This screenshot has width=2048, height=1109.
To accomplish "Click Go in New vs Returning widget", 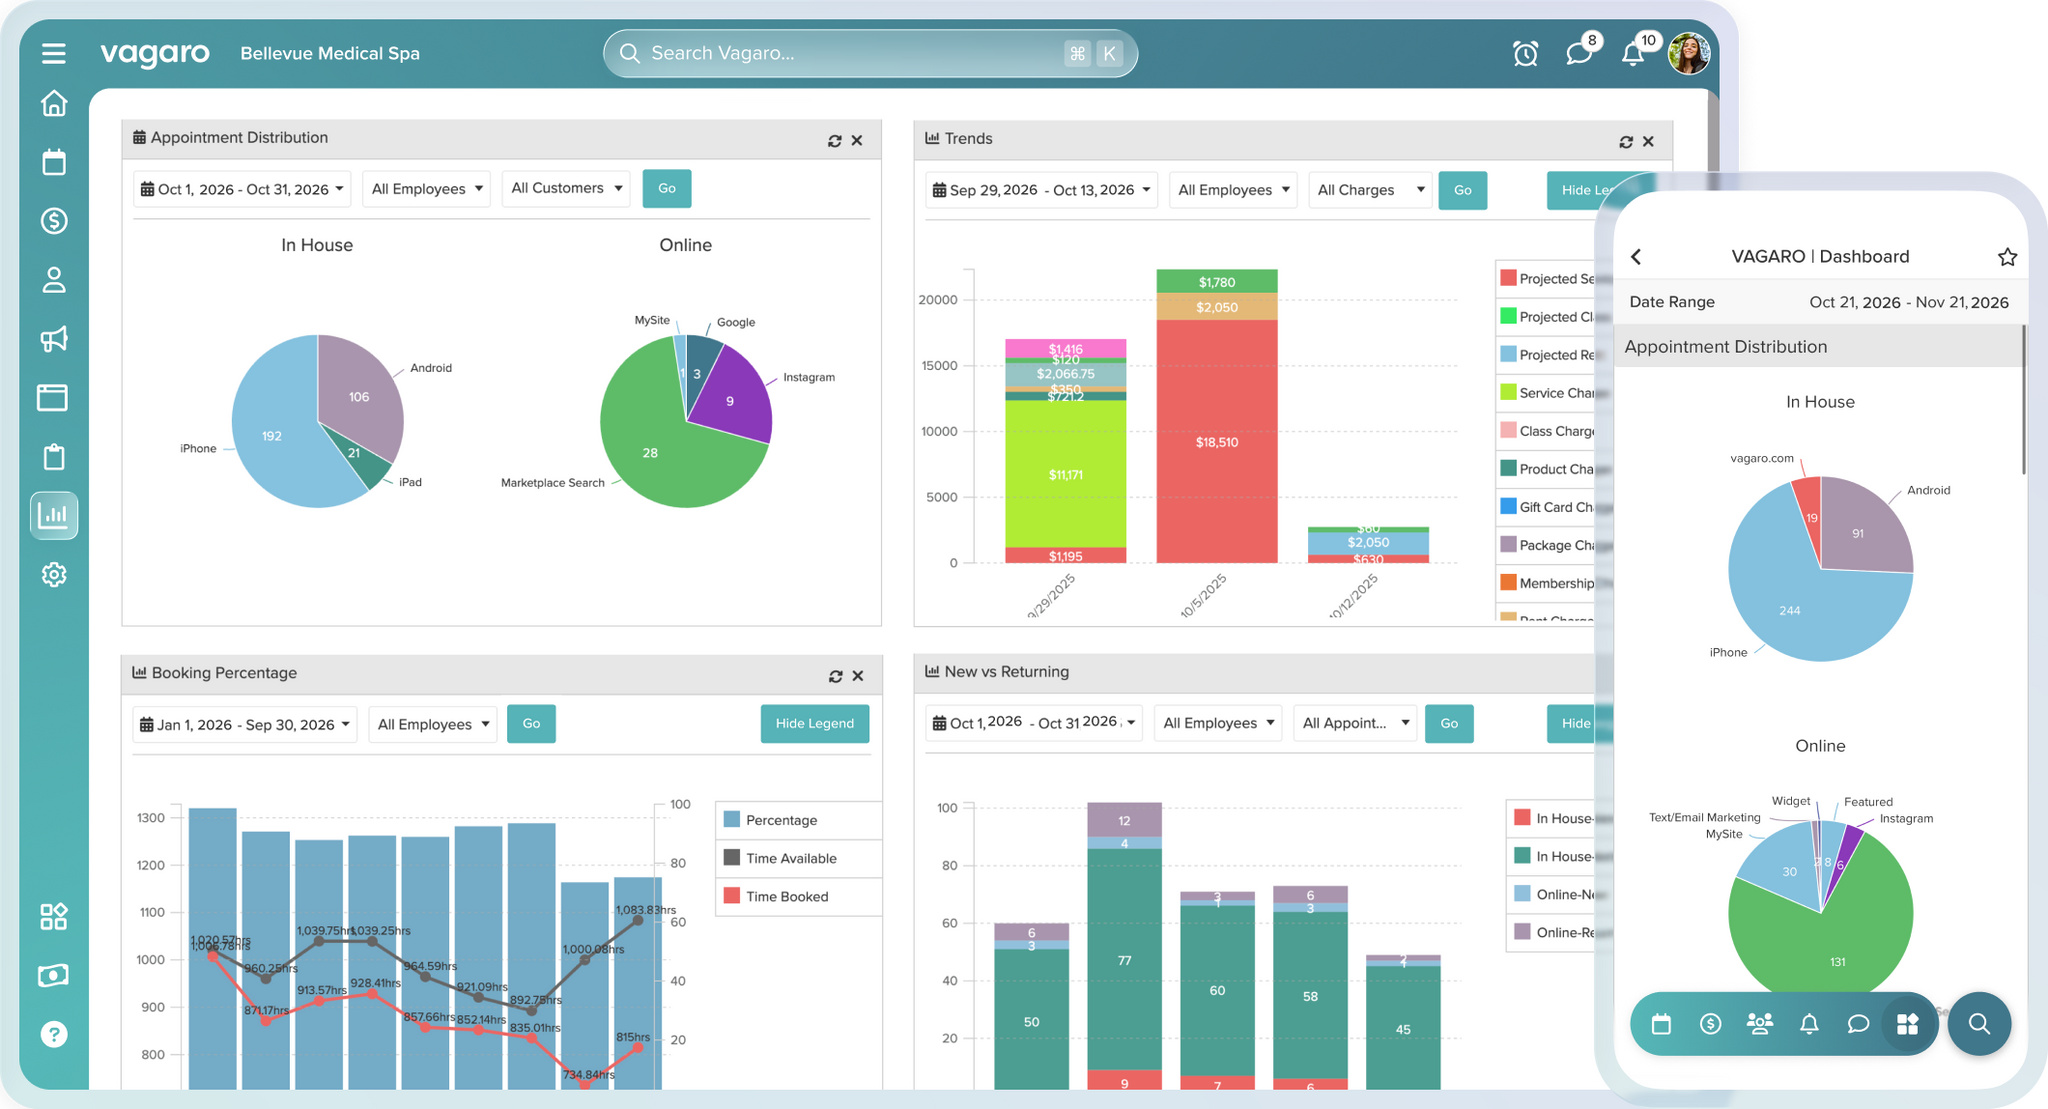I will pyautogui.click(x=1449, y=723).
